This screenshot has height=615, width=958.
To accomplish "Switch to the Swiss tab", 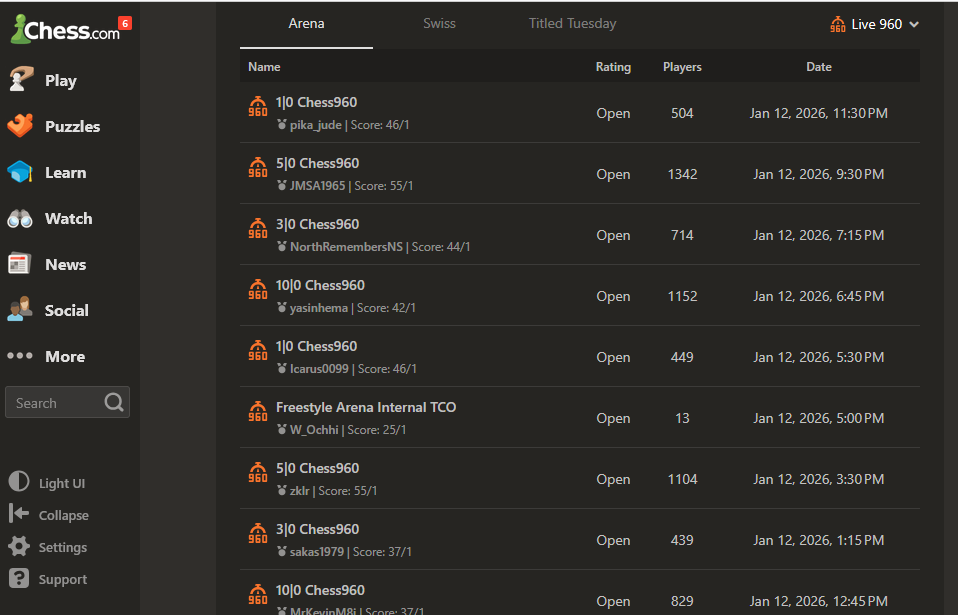I will coord(439,23).
